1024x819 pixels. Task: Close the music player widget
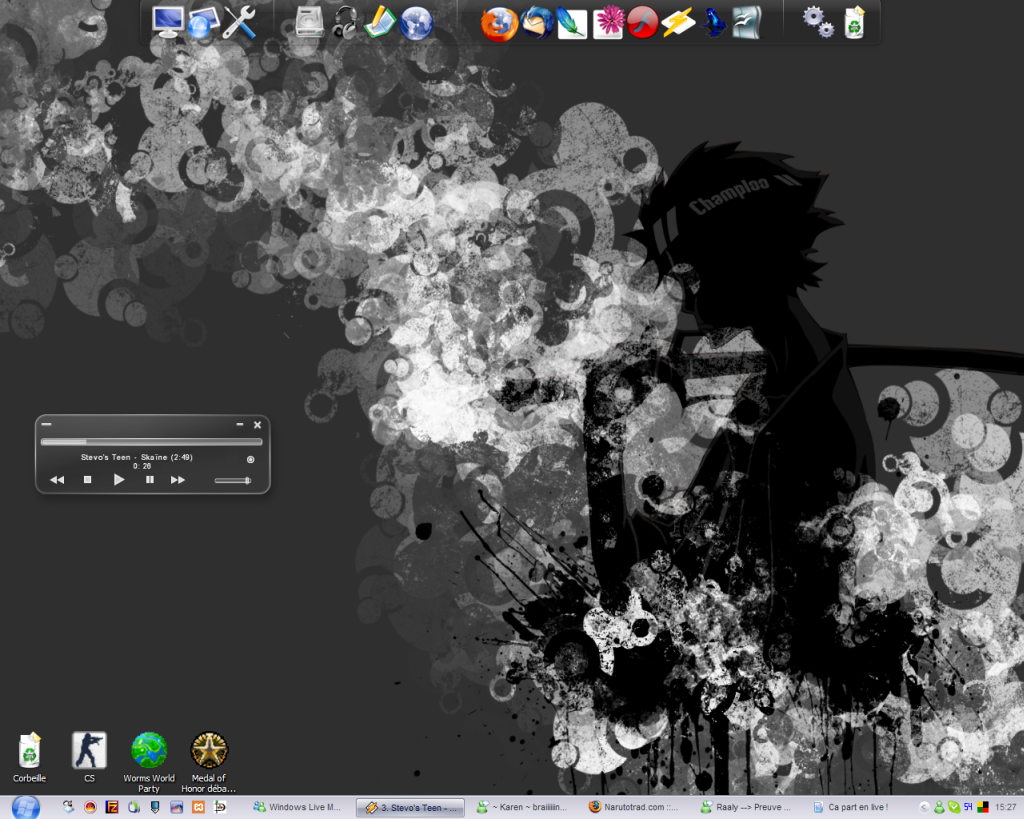pyautogui.click(x=257, y=425)
